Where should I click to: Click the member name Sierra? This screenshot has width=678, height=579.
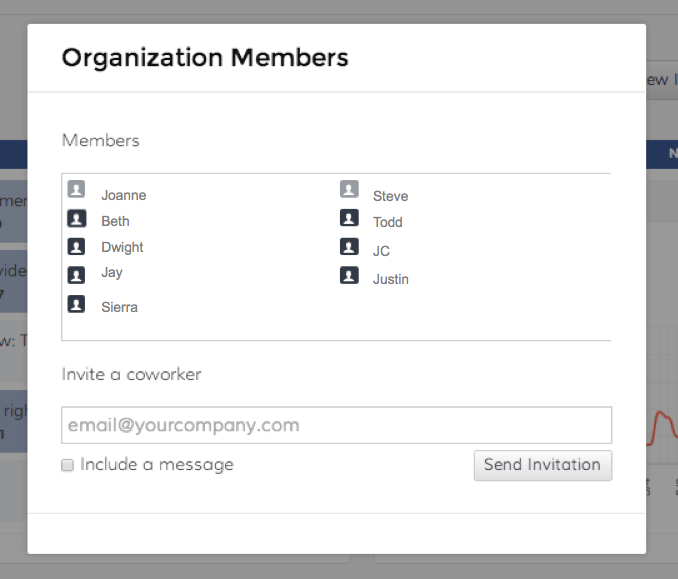click(119, 308)
